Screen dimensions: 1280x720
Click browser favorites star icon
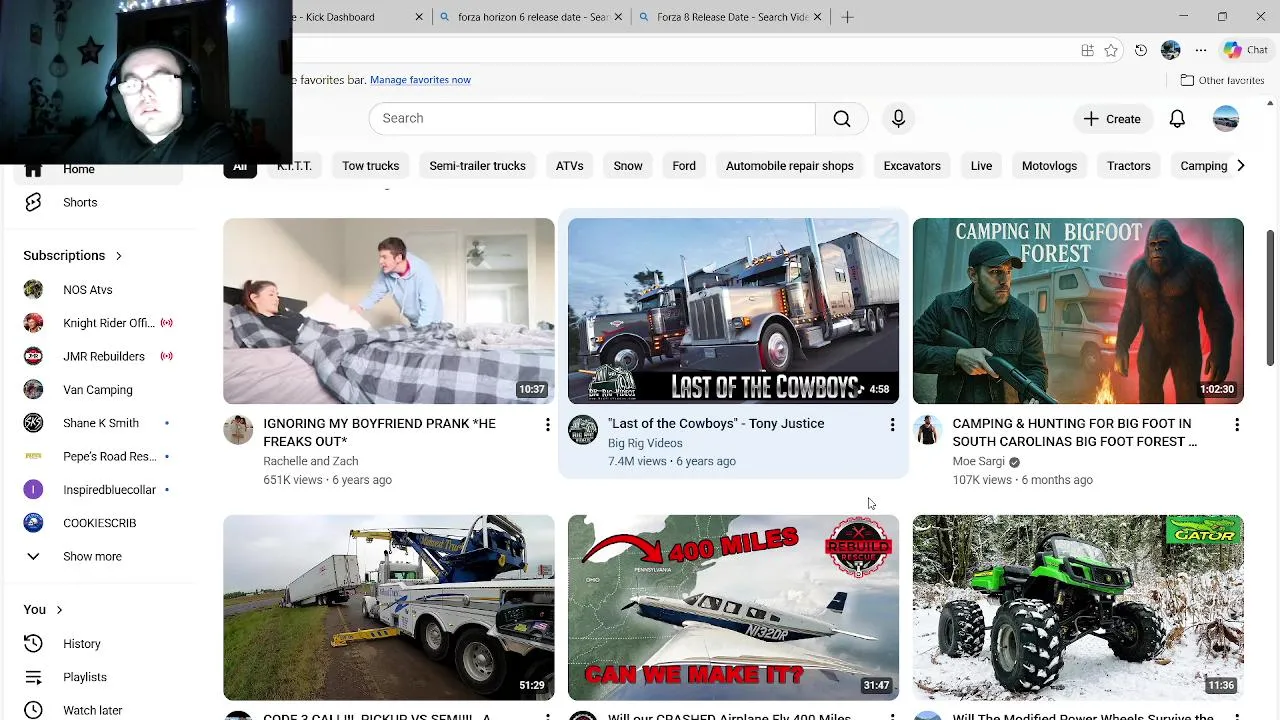(1111, 50)
